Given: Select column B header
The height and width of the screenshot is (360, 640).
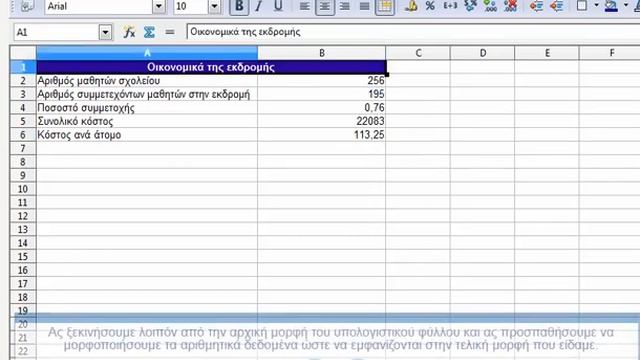Looking at the screenshot, I should (322, 53).
